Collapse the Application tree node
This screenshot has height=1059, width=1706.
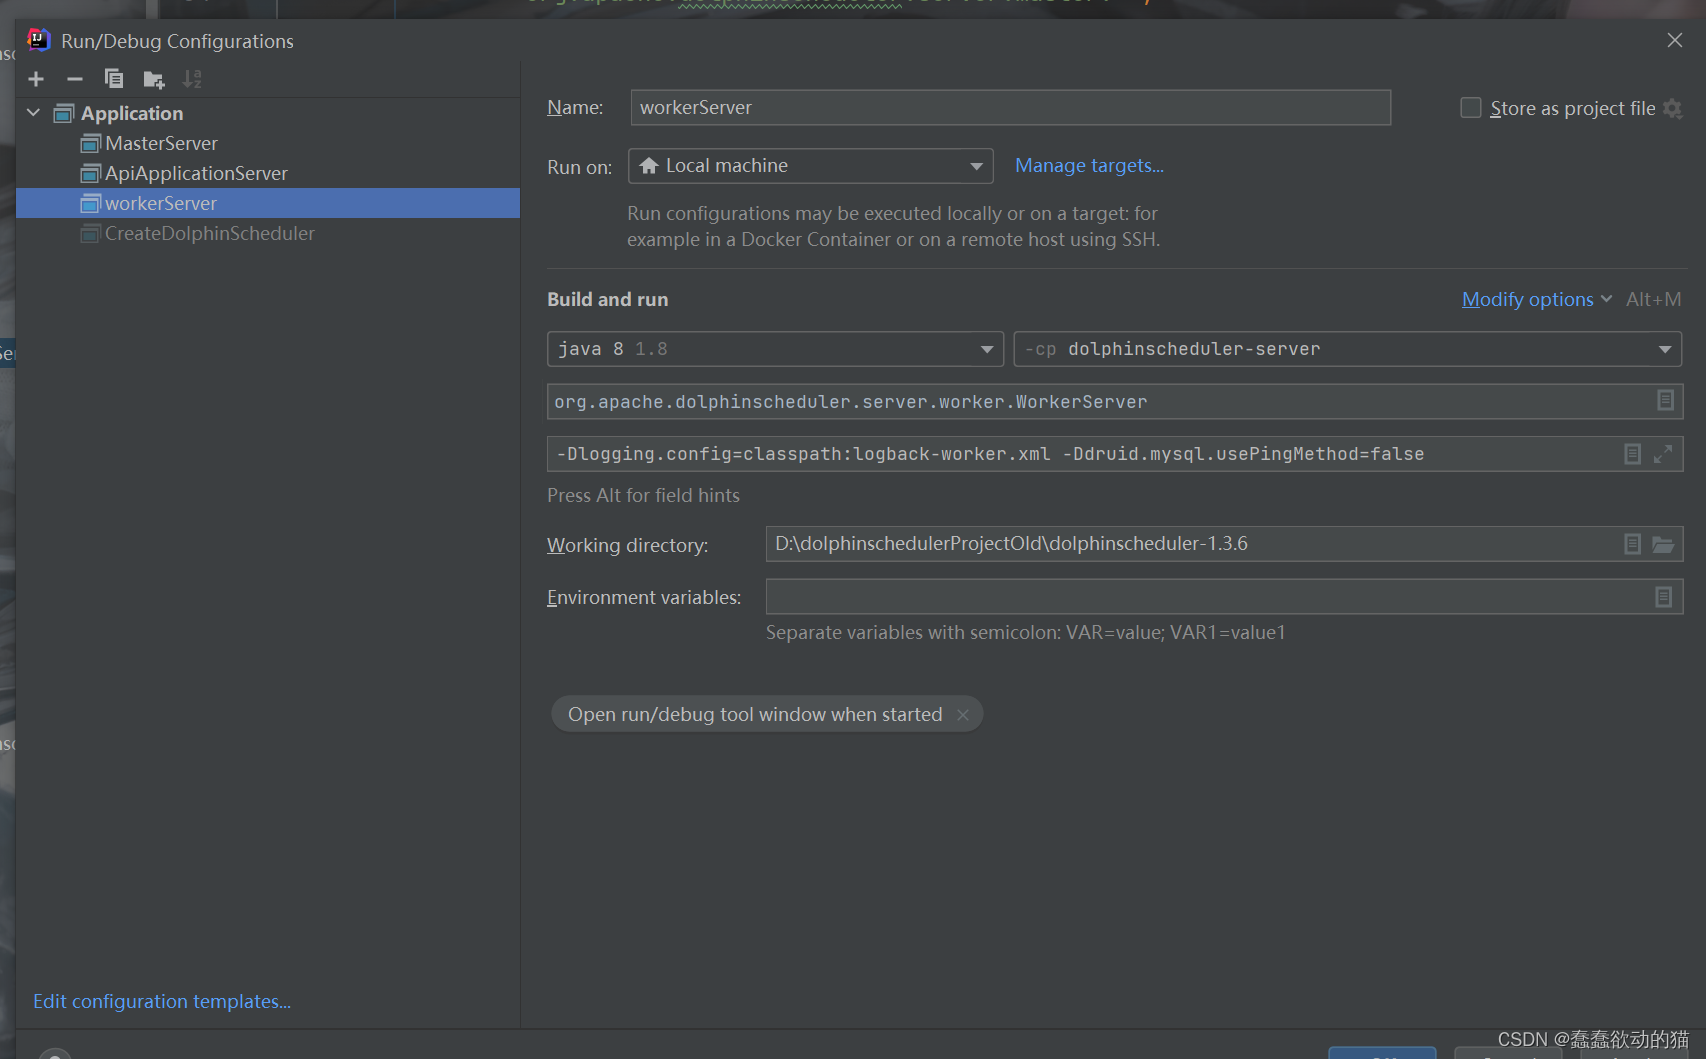(x=33, y=113)
